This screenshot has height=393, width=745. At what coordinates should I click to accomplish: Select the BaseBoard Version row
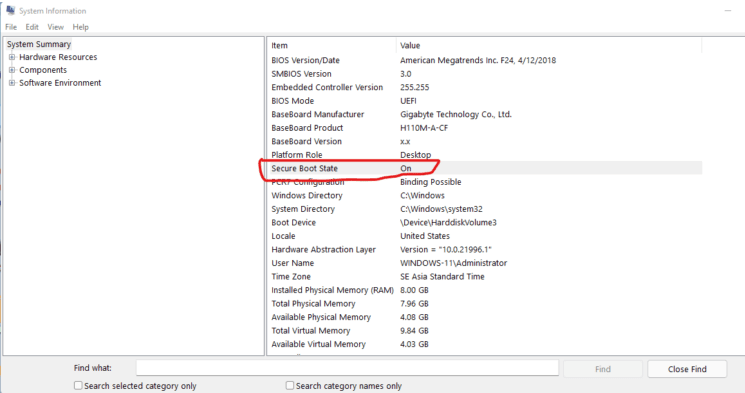[x=485, y=142]
